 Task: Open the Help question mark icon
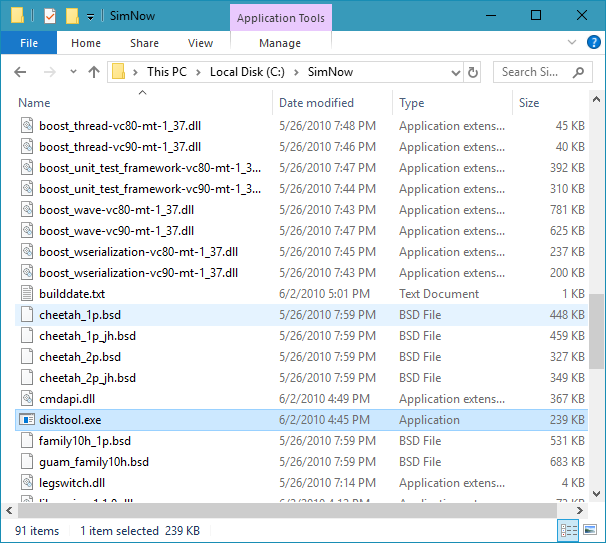point(591,43)
